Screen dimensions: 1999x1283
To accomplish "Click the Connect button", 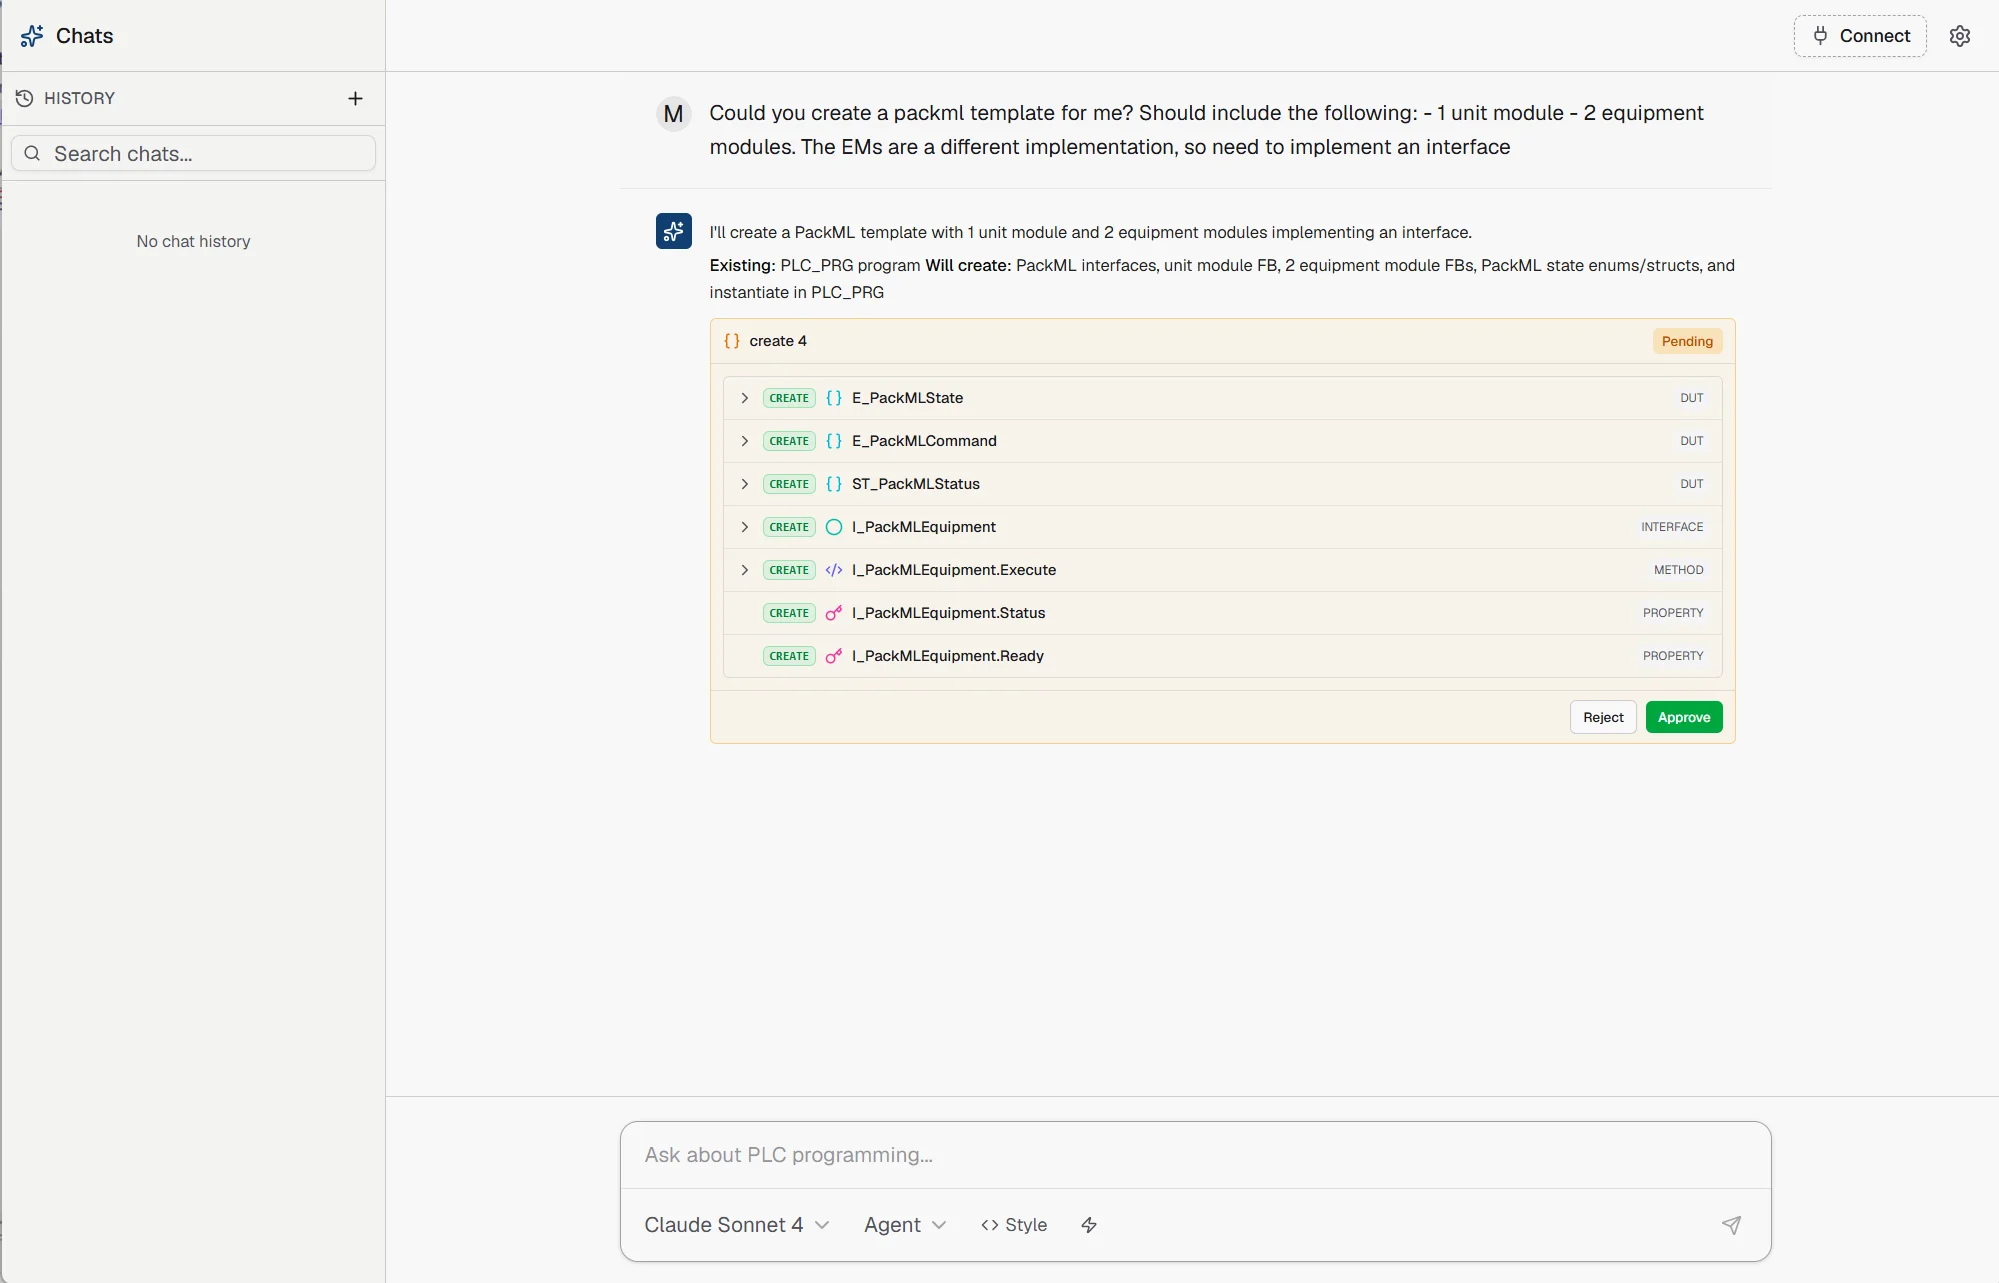I will coord(1859,36).
